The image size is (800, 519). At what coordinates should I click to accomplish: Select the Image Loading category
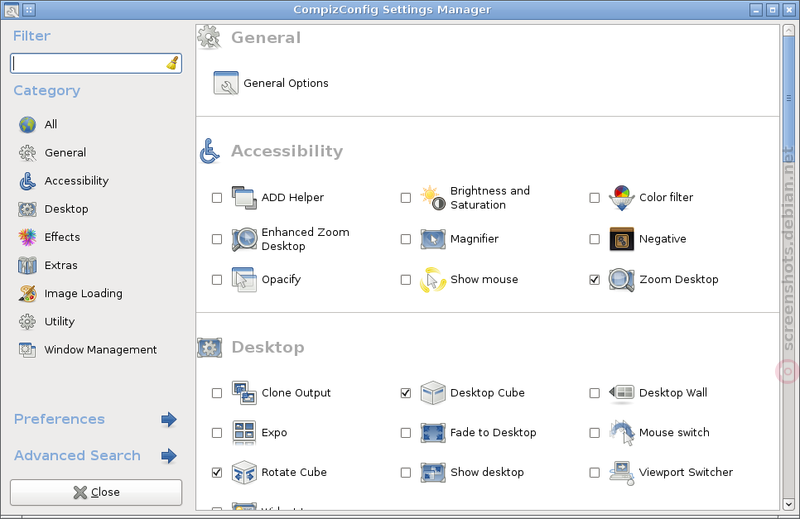pyautogui.click(x=70, y=293)
